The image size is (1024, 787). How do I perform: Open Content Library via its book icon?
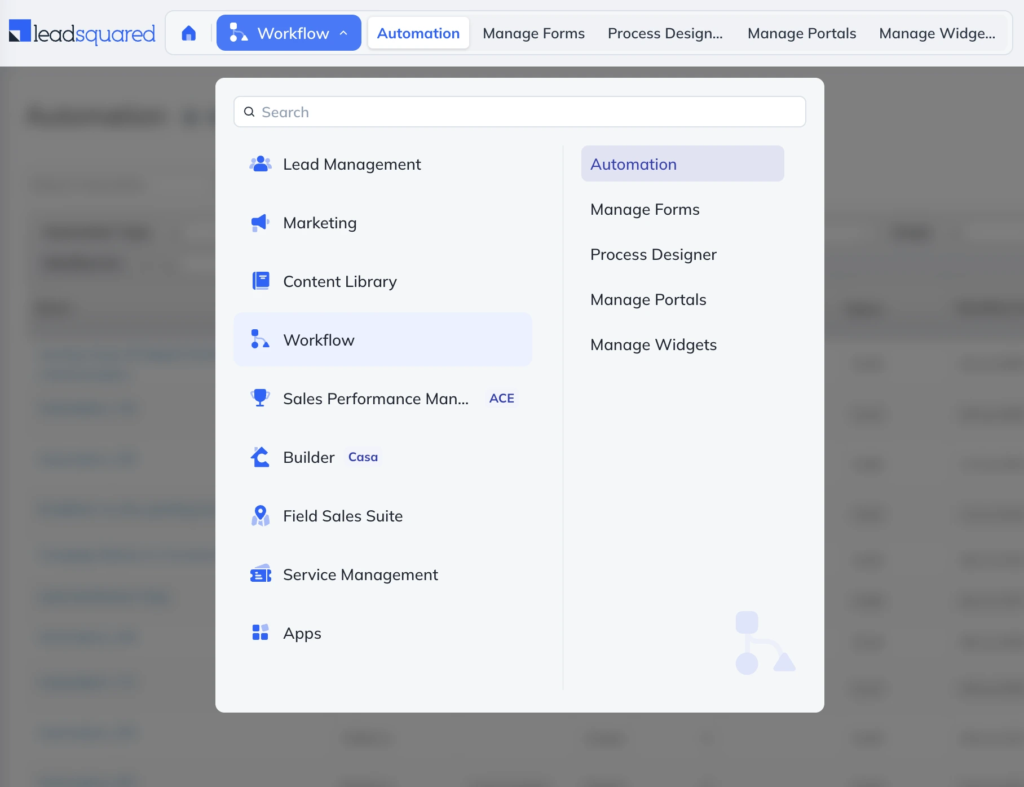260,281
